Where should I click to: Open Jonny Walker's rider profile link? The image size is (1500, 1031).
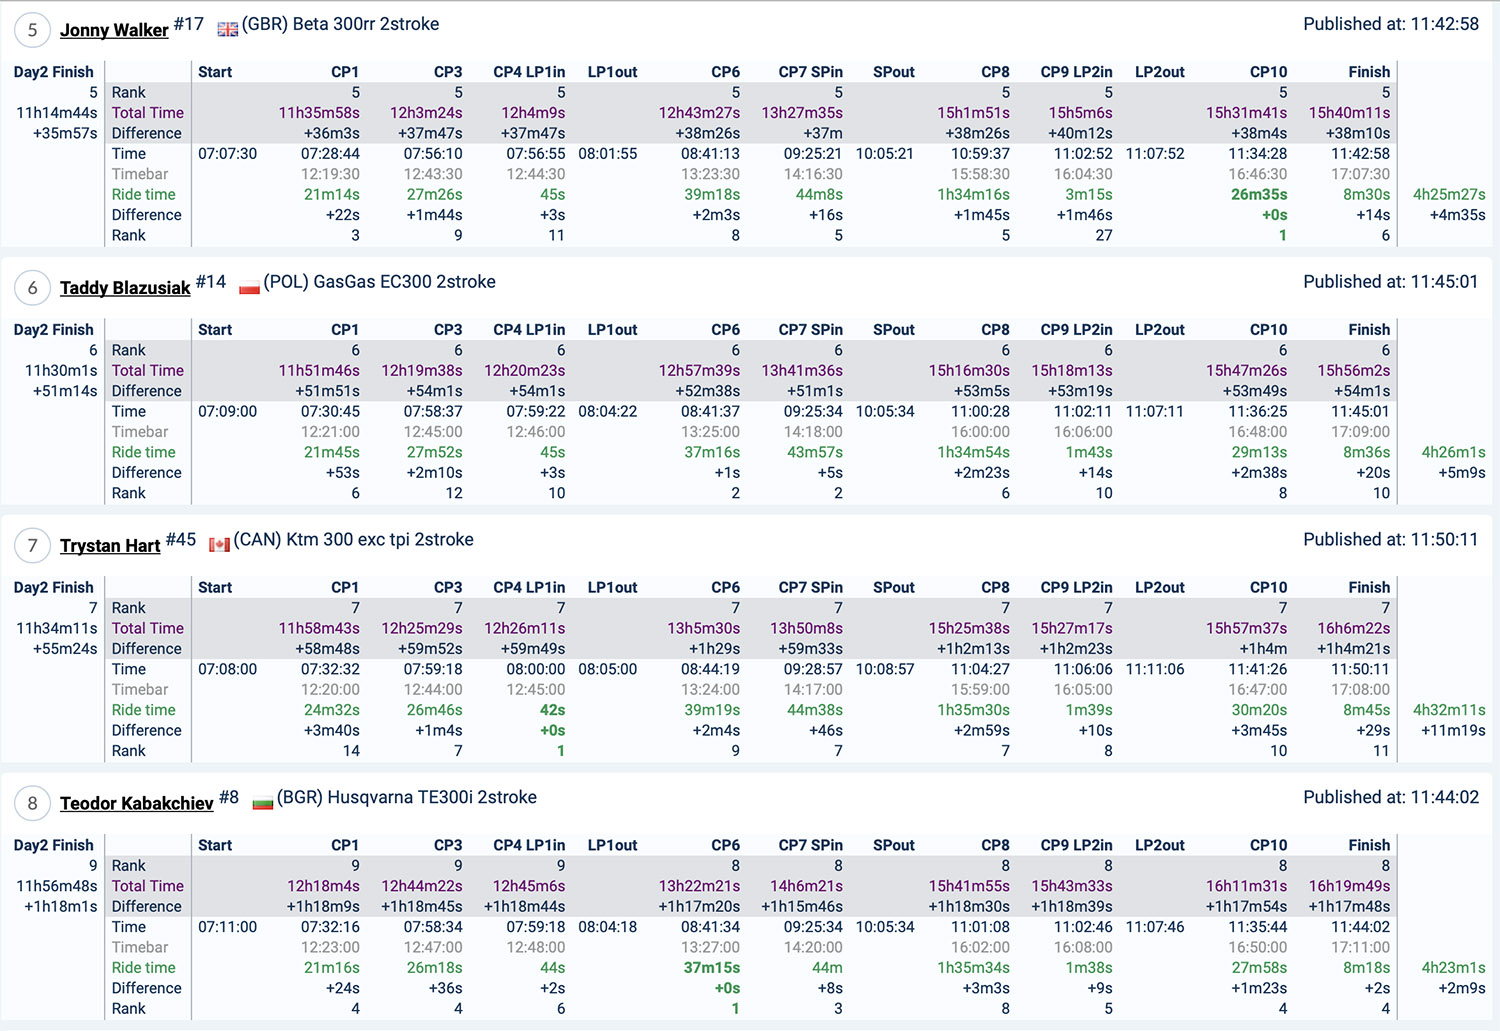point(114,30)
